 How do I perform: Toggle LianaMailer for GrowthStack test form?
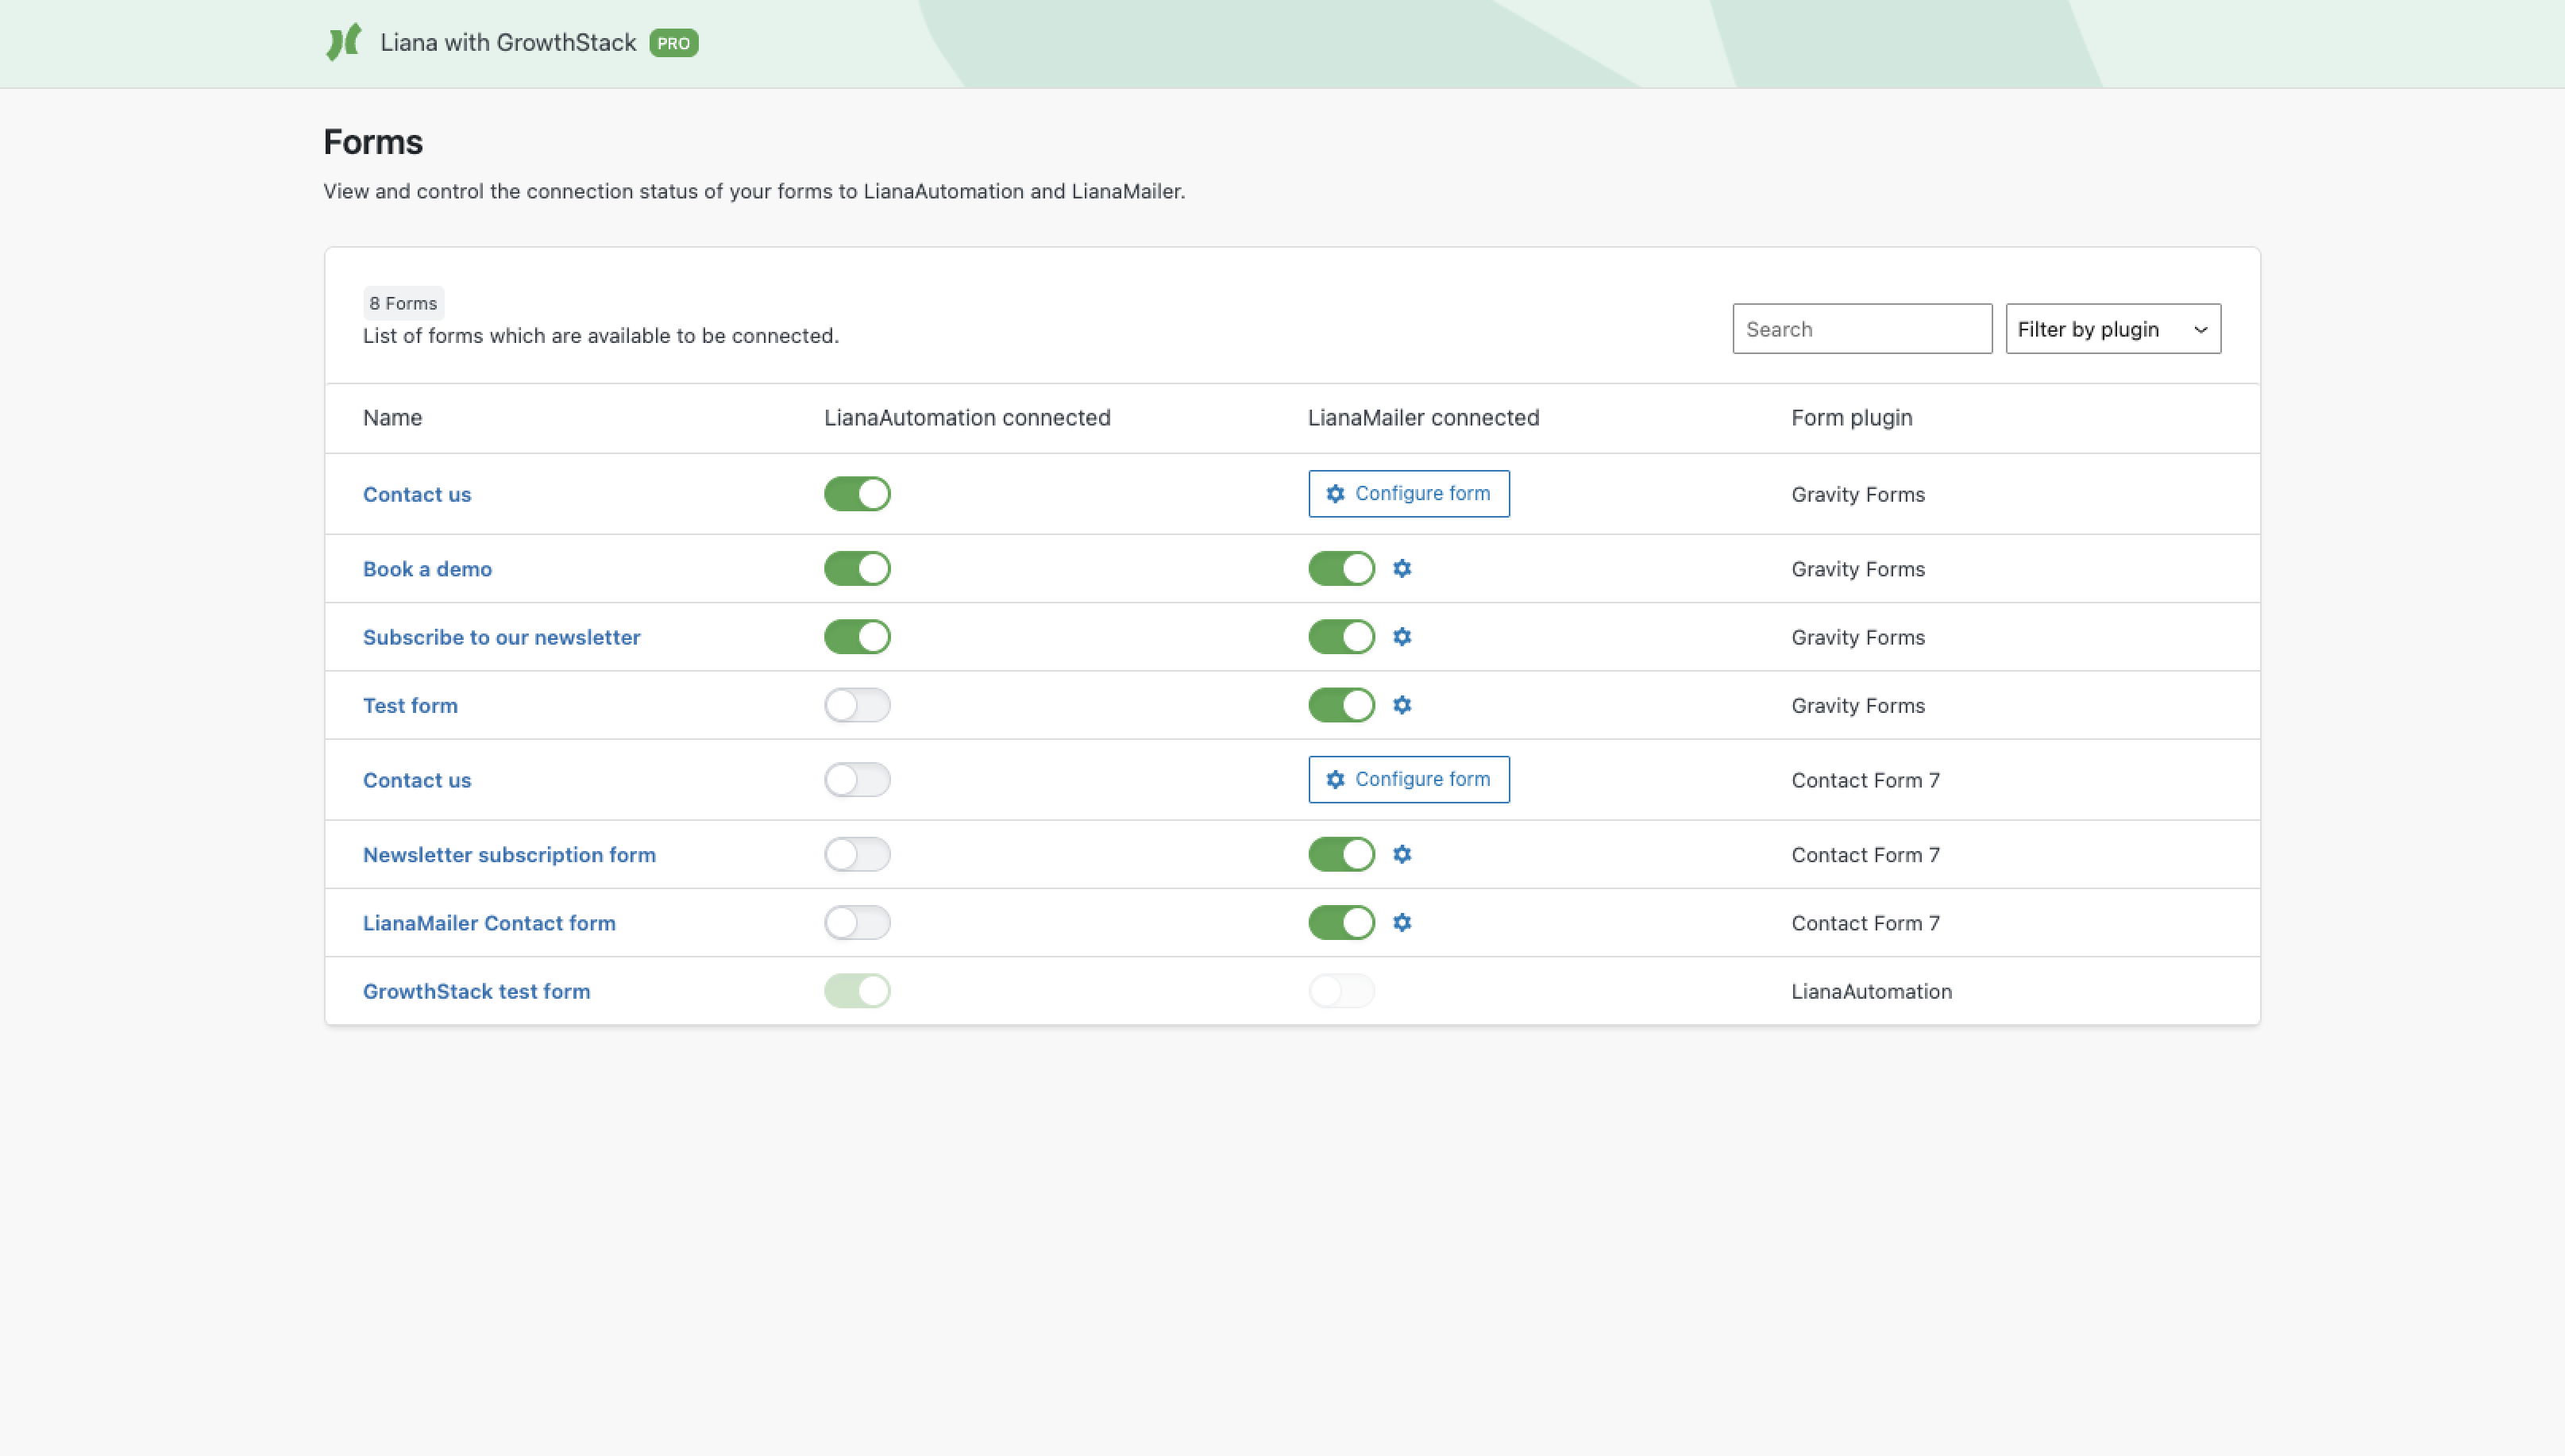1341,991
